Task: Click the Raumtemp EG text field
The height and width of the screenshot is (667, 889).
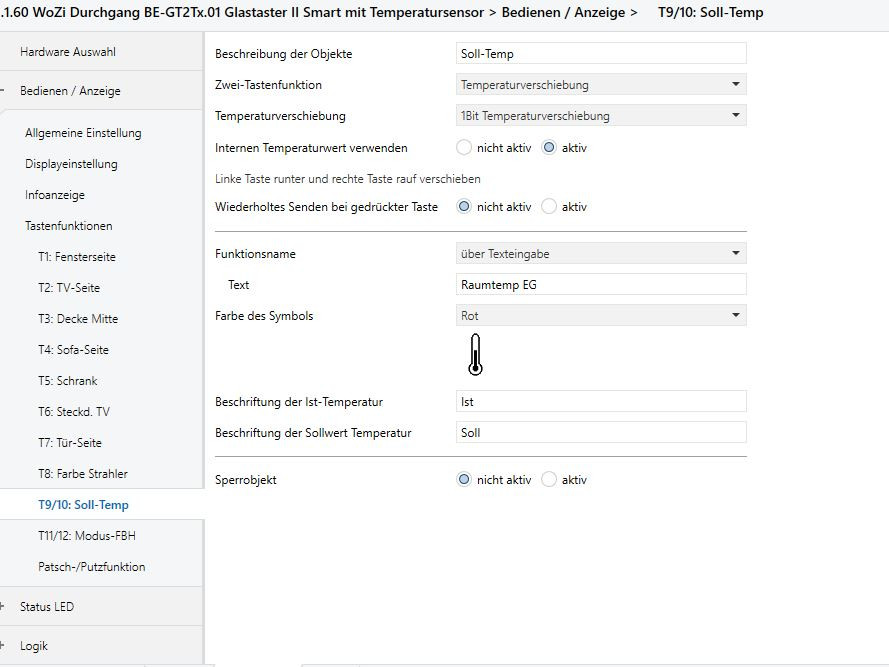Action: (x=600, y=285)
